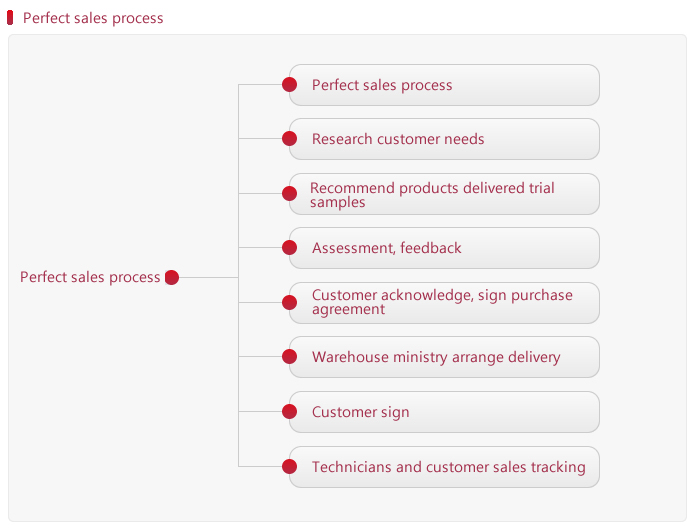Select Recommend products delivered trial samples box

tap(444, 194)
